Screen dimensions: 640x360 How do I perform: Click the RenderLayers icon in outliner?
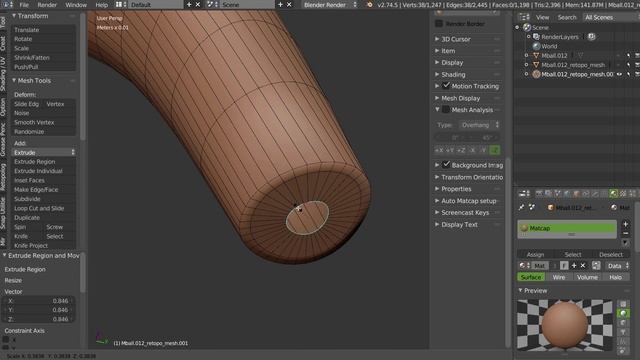pos(536,37)
